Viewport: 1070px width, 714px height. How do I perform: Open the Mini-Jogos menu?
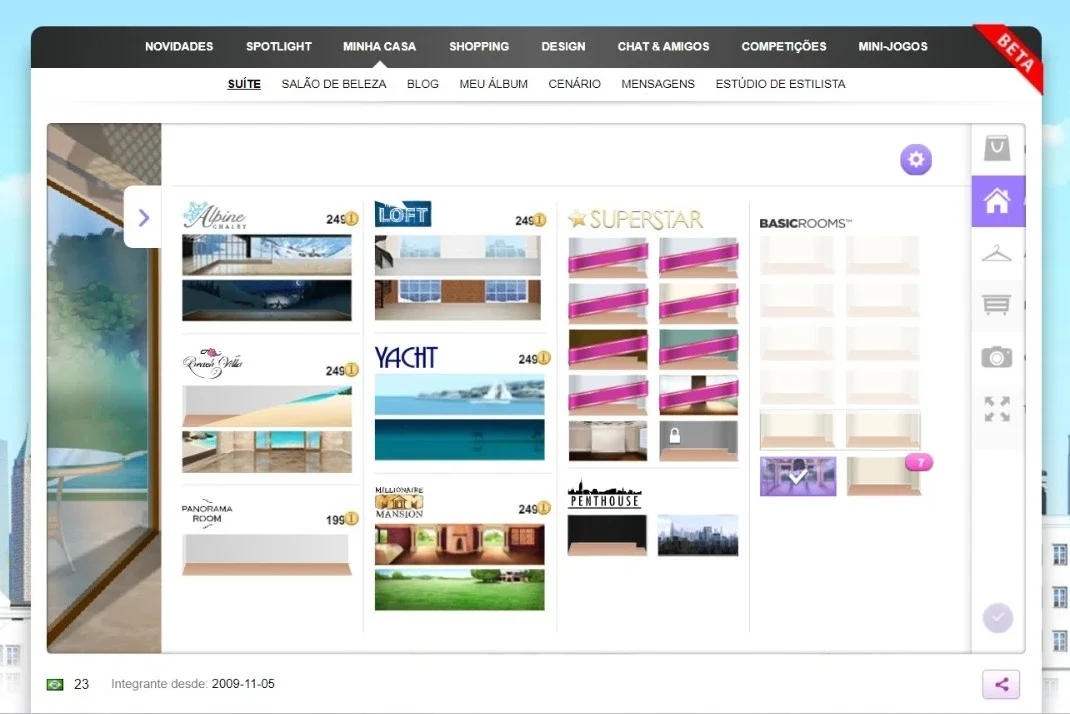pyautogui.click(x=893, y=46)
